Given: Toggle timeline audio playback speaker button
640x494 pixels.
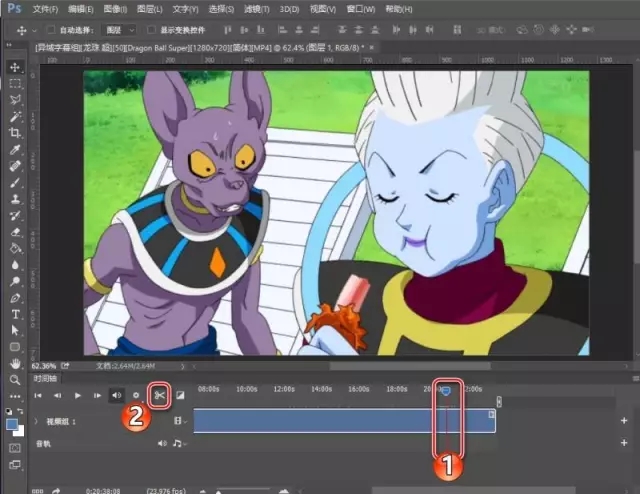Looking at the screenshot, I should coord(117,395).
